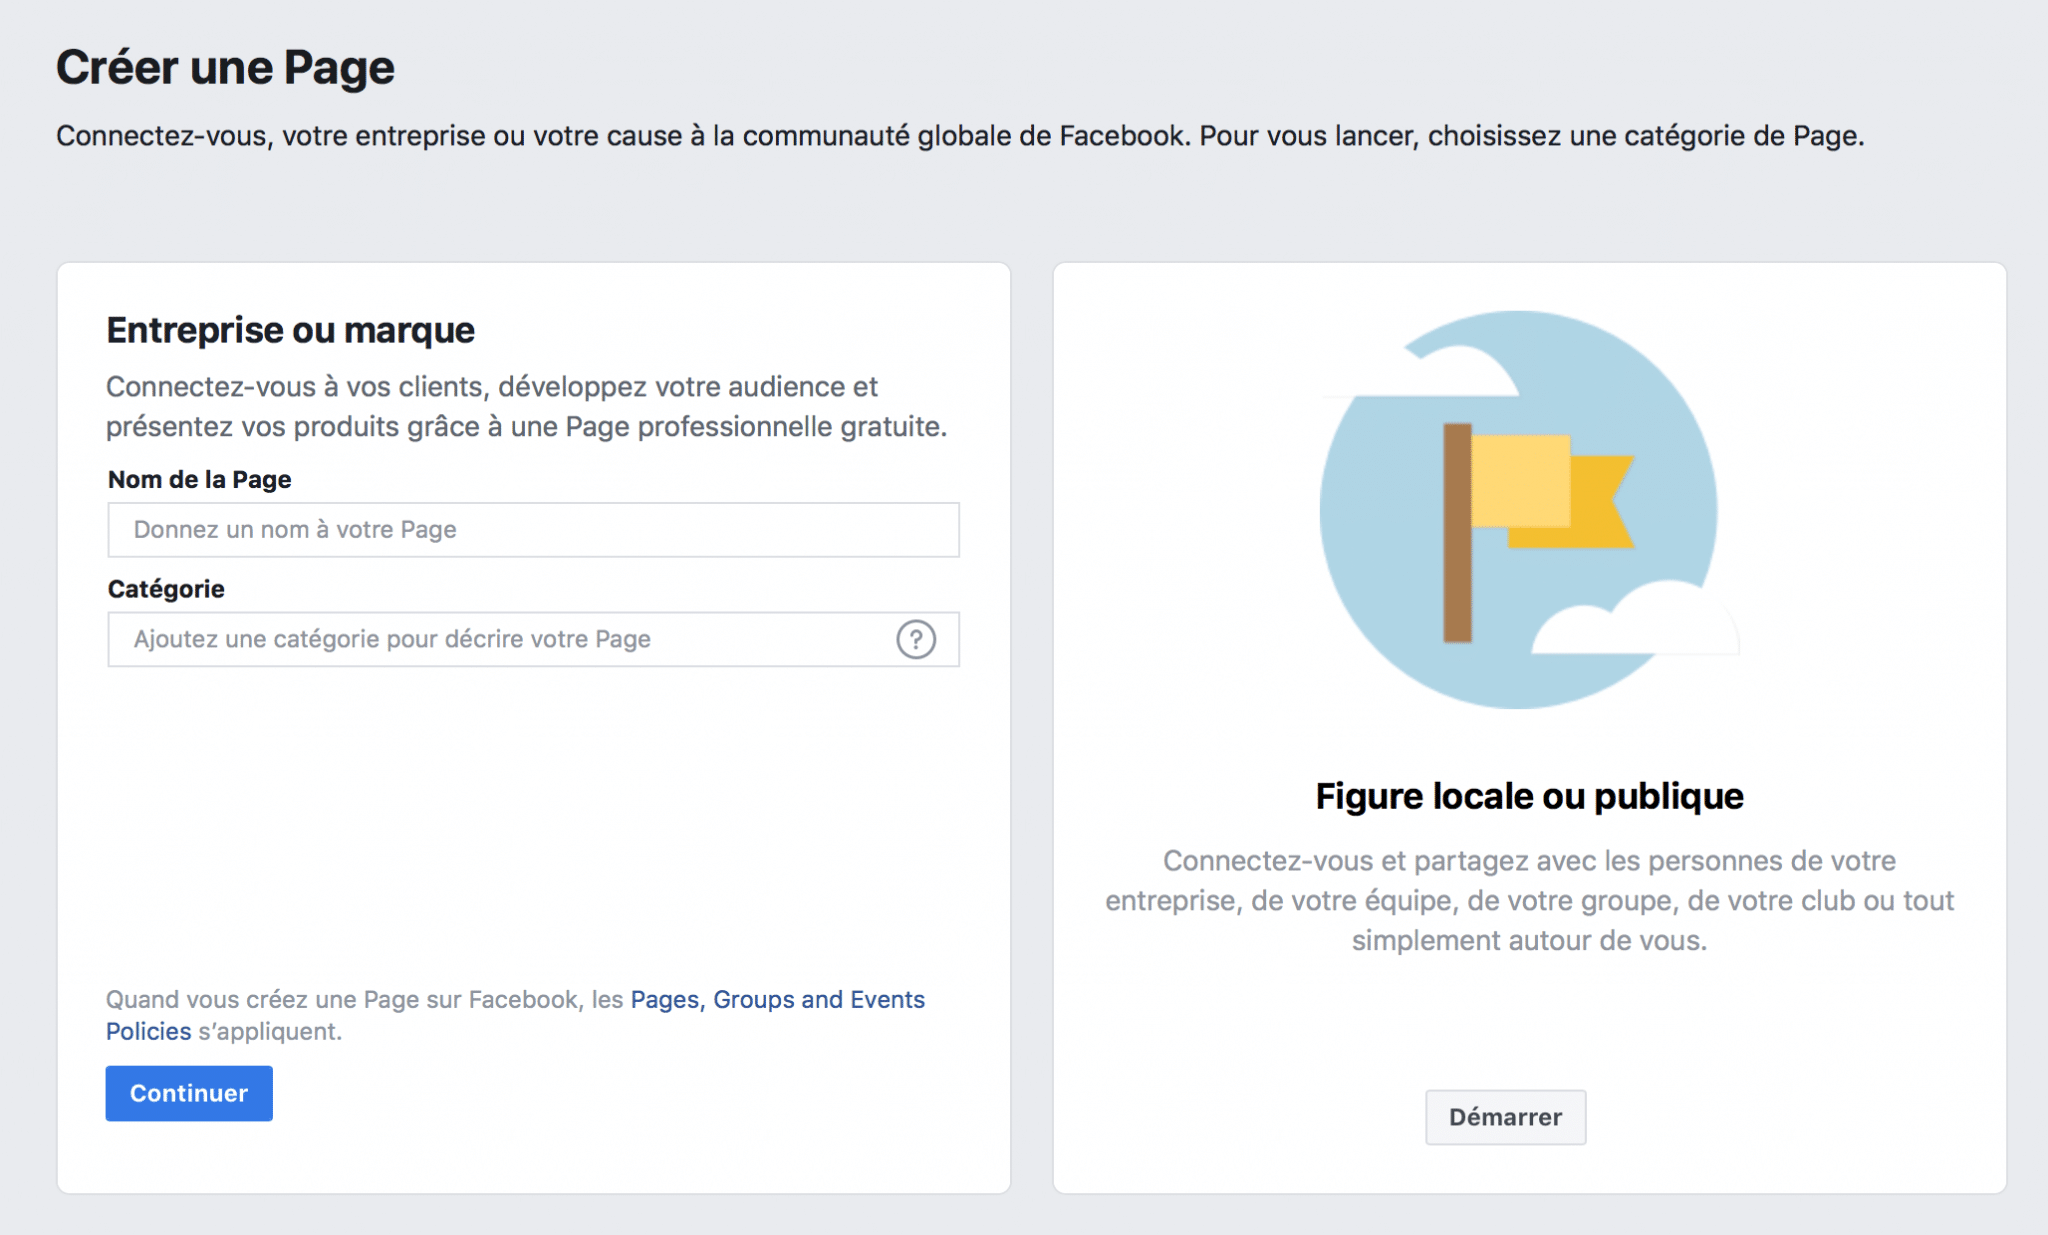Image resolution: width=2048 pixels, height=1235 pixels.
Task: Click the Facebook community intro sentence
Action: click(x=960, y=136)
